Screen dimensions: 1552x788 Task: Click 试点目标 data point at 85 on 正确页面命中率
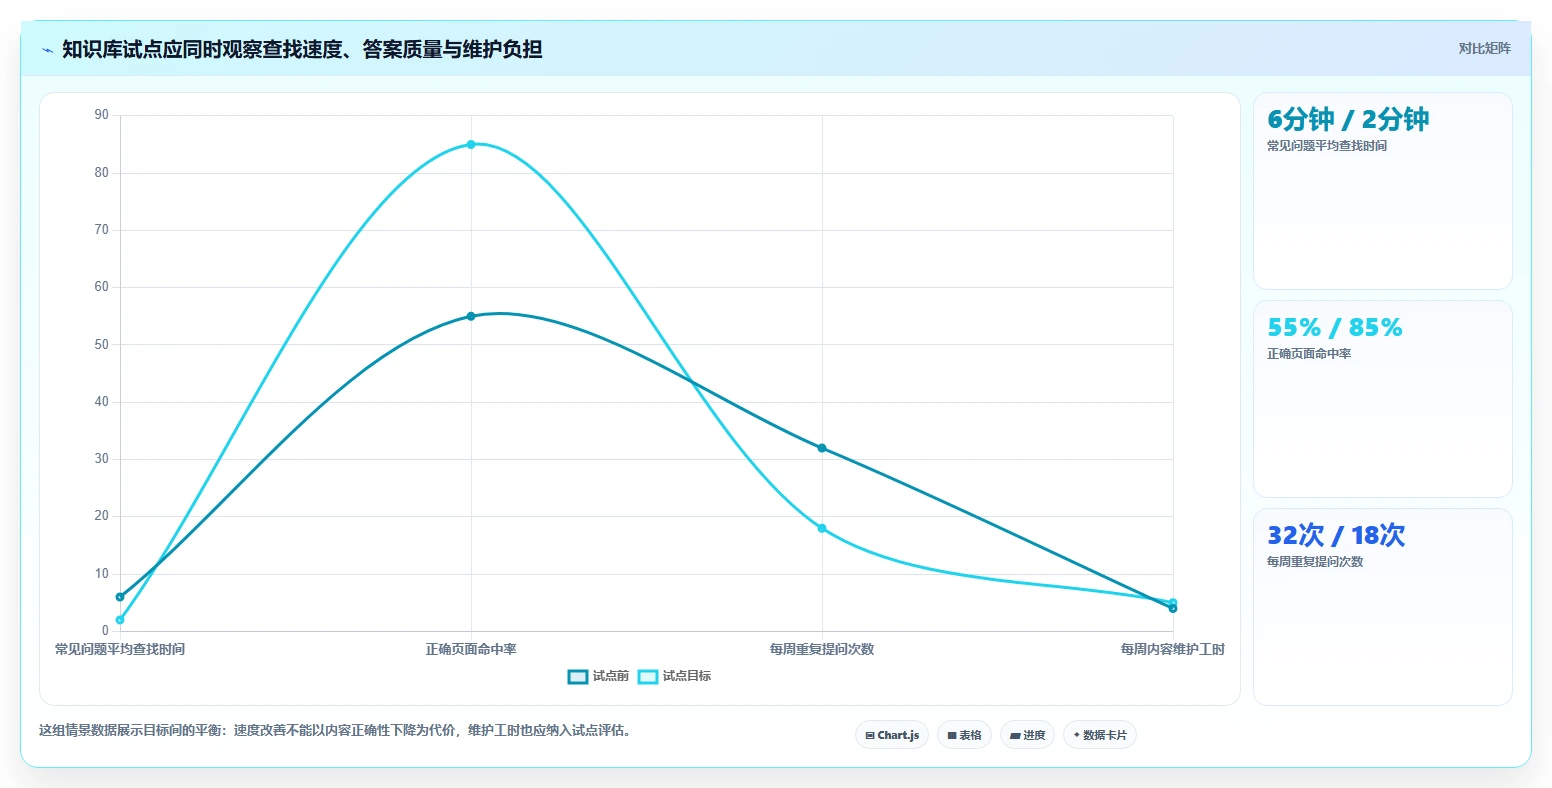pos(471,144)
